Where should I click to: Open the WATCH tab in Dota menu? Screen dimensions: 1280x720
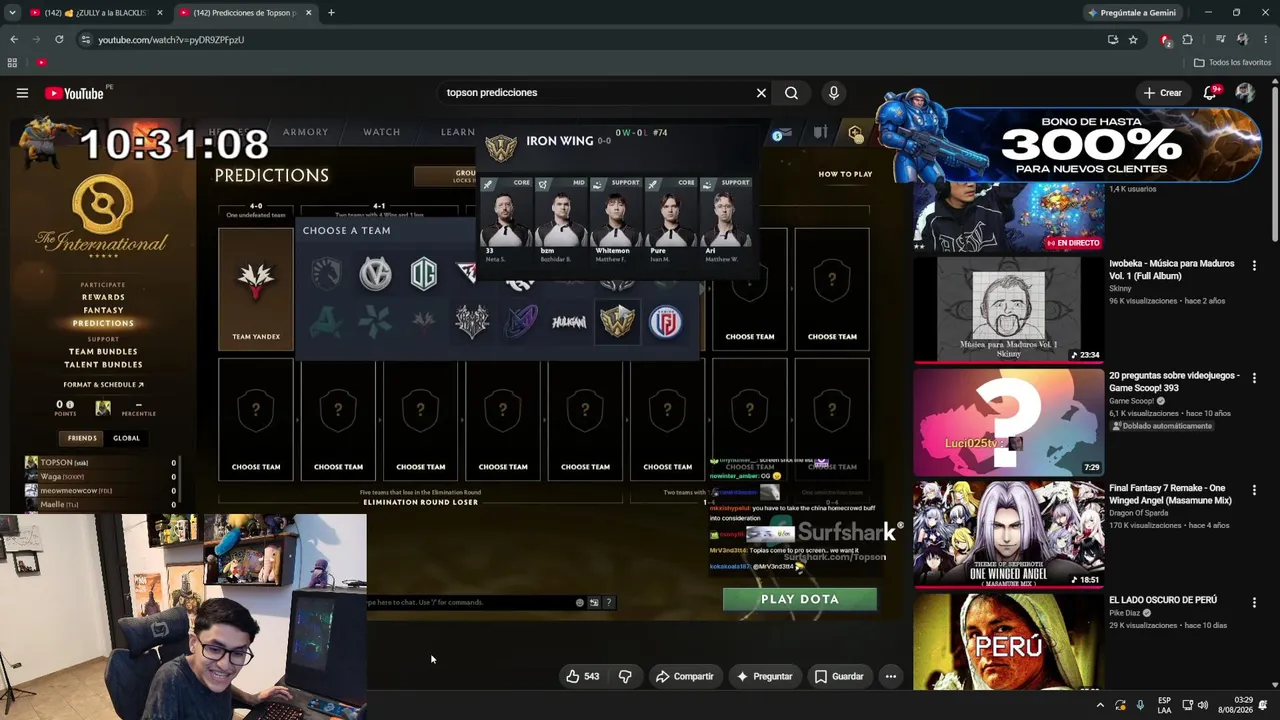381,132
